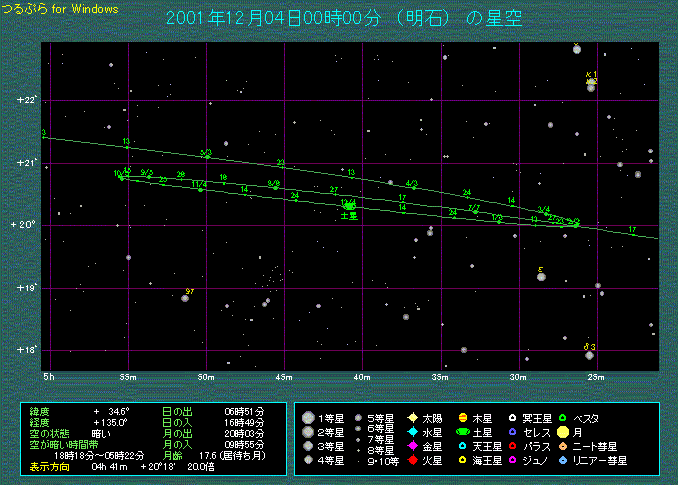Click the Saturn marker on the star chart
The height and width of the screenshot is (485, 678).
[349, 205]
